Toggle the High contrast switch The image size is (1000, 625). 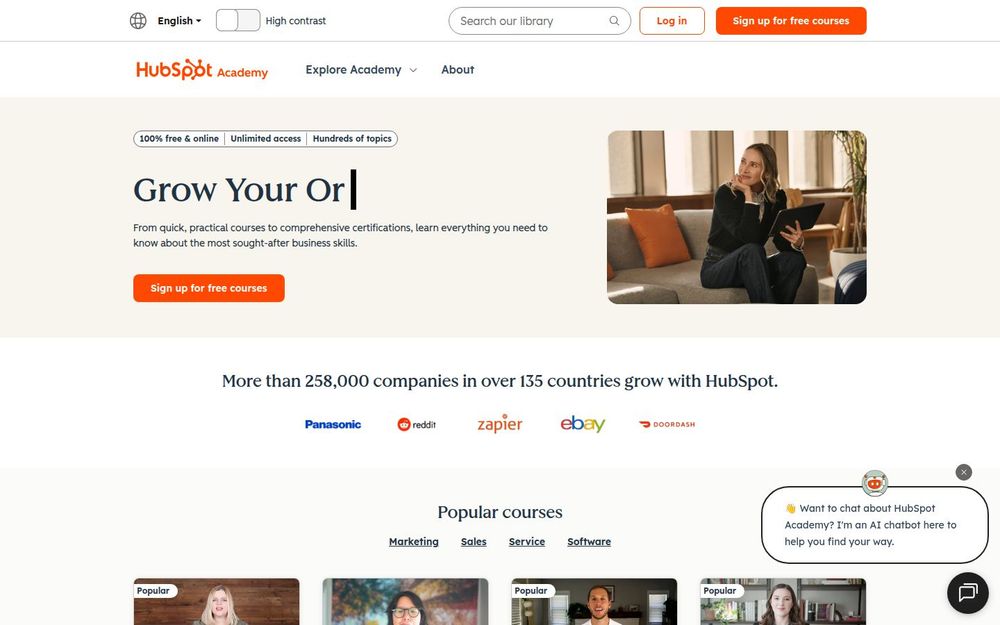click(x=238, y=20)
